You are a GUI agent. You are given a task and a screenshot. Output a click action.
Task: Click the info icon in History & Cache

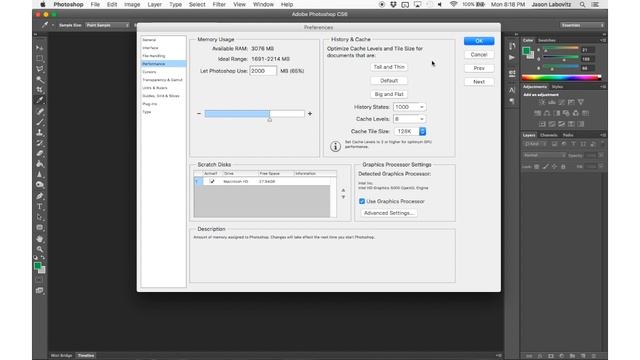tap(335, 146)
